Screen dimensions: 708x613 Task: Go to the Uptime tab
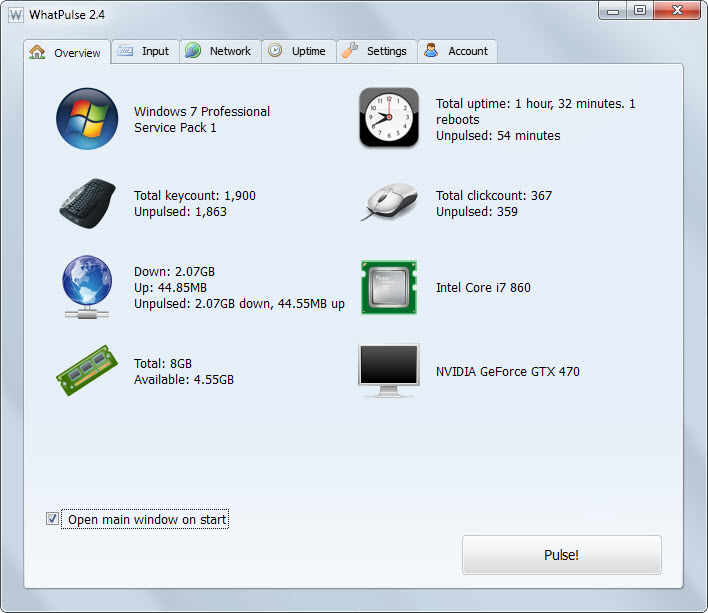(299, 51)
